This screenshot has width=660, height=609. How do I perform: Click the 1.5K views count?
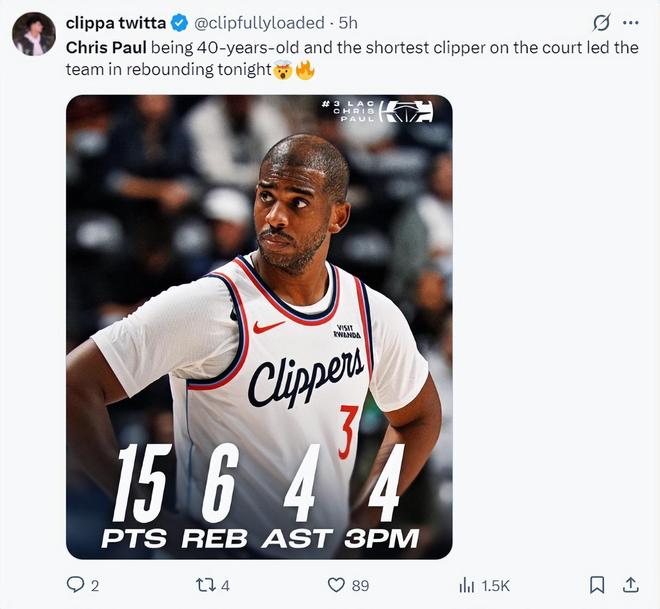tap(496, 585)
